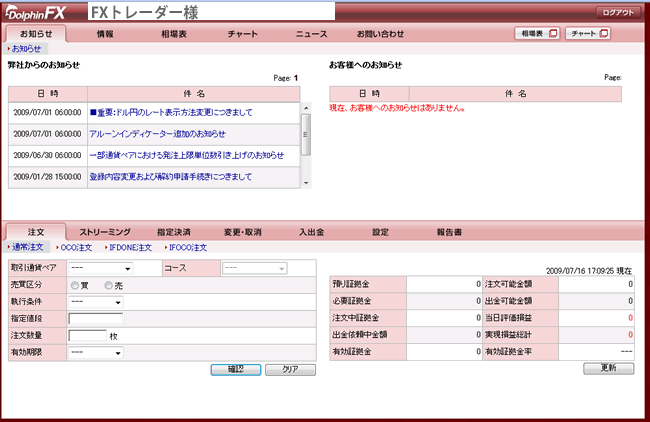Open the 報告書 tab
This screenshot has height=422, width=650.
tap(449, 232)
